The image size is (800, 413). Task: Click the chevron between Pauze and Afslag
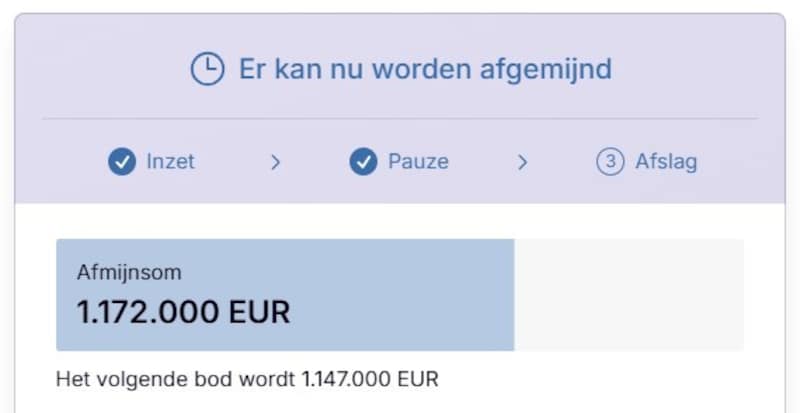tap(522, 162)
